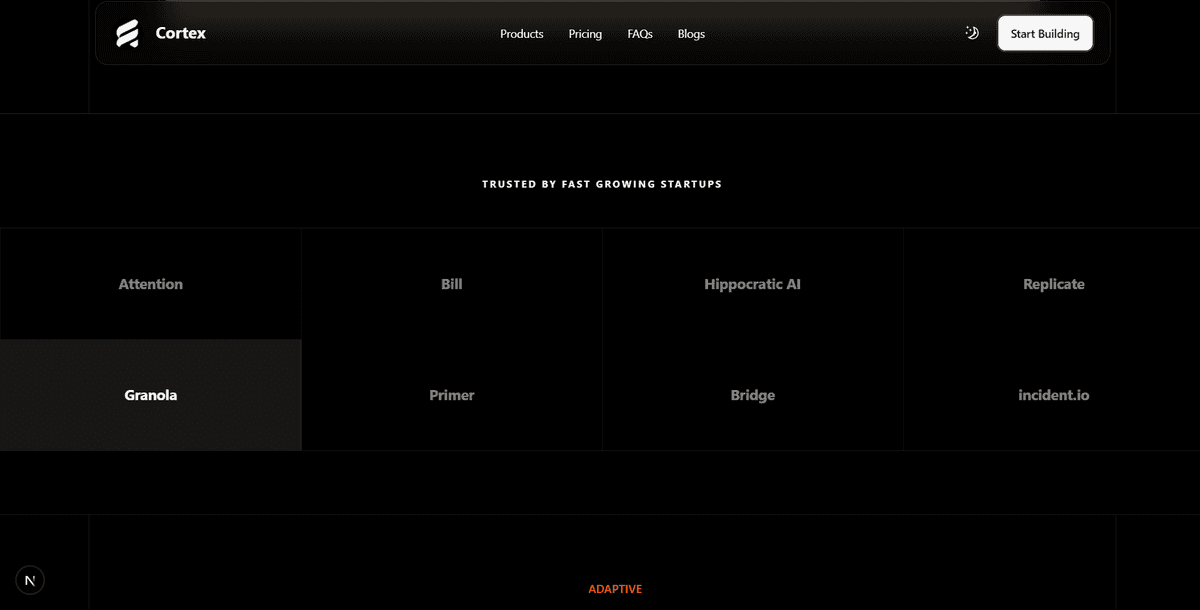This screenshot has width=1200, height=610.
Task: Select the Hippocratic AI tile
Action: 753,284
